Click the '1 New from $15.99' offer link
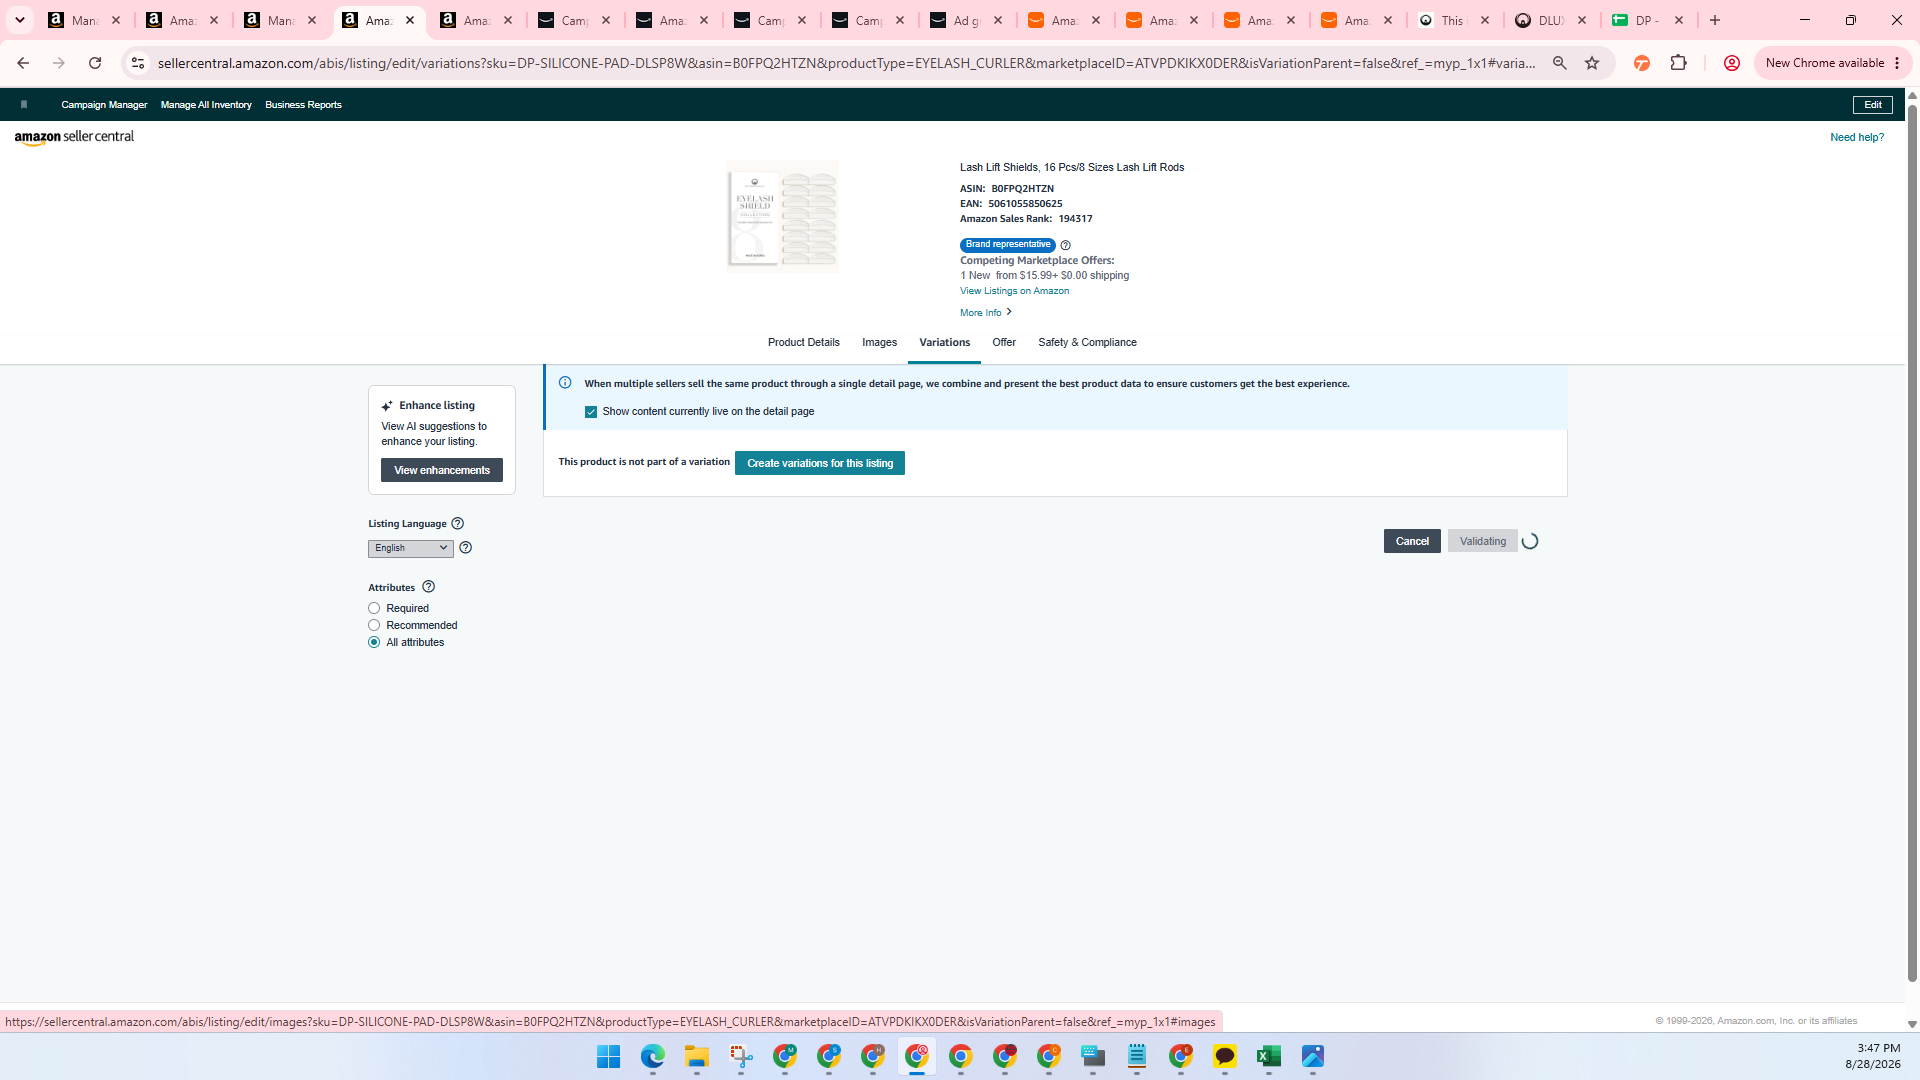The height and width of the screenshot is (1080, 1920). (1044, 275)
